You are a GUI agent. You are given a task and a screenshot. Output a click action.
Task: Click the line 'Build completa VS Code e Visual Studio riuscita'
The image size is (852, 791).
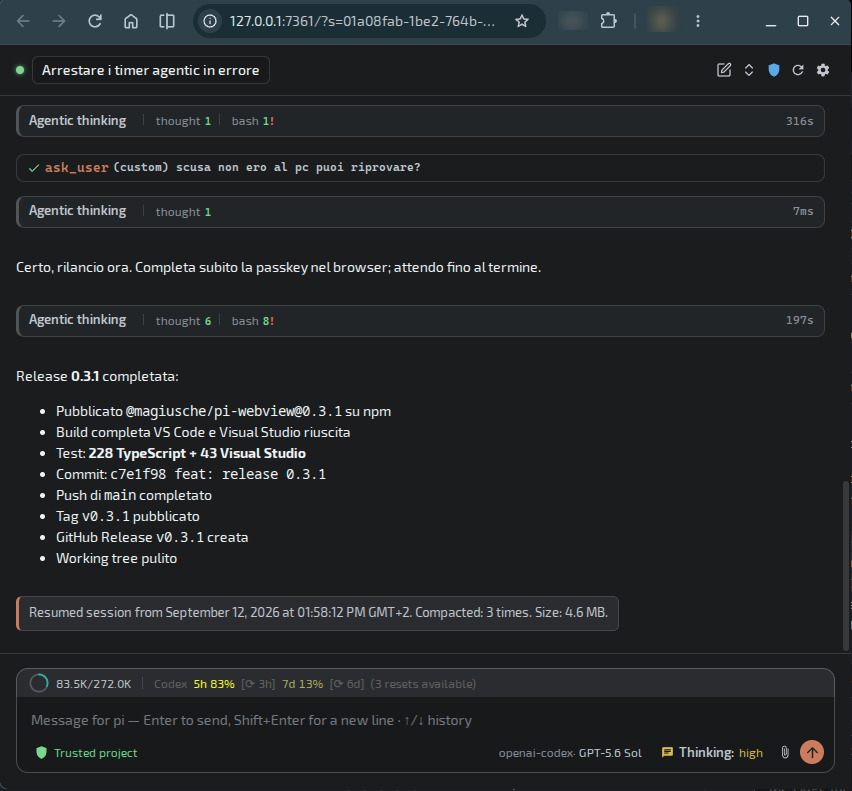(203, 432)
